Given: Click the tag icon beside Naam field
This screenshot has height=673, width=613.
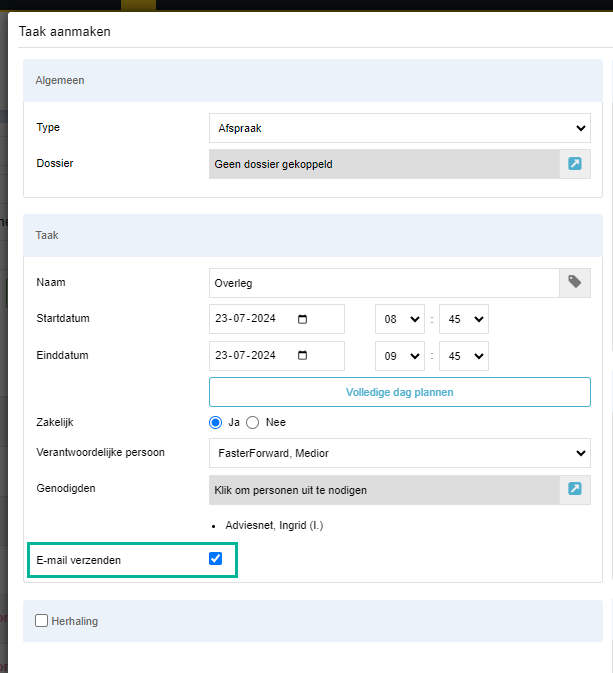Looking at the screenshot, I should click(575, 282).
